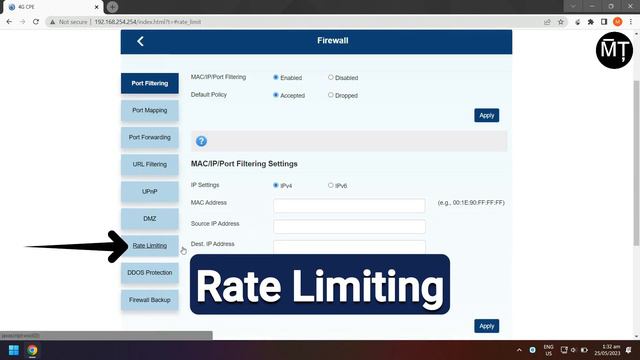Set MAC/IP/Port Filtering to Disabled
This screenshot has width=640, height=360.
(x=331, y=77)
